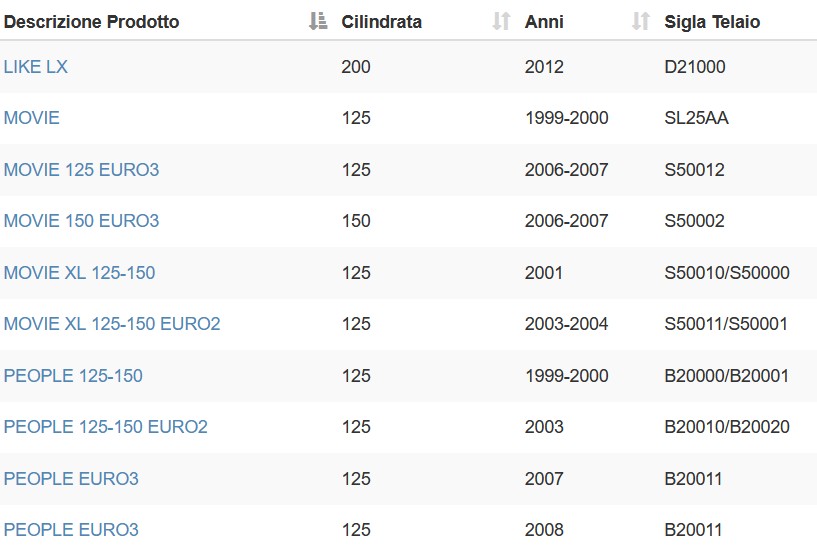
Task: Open the PEOPLE 125-150 EURO2 link
Action: click(106, 427)
